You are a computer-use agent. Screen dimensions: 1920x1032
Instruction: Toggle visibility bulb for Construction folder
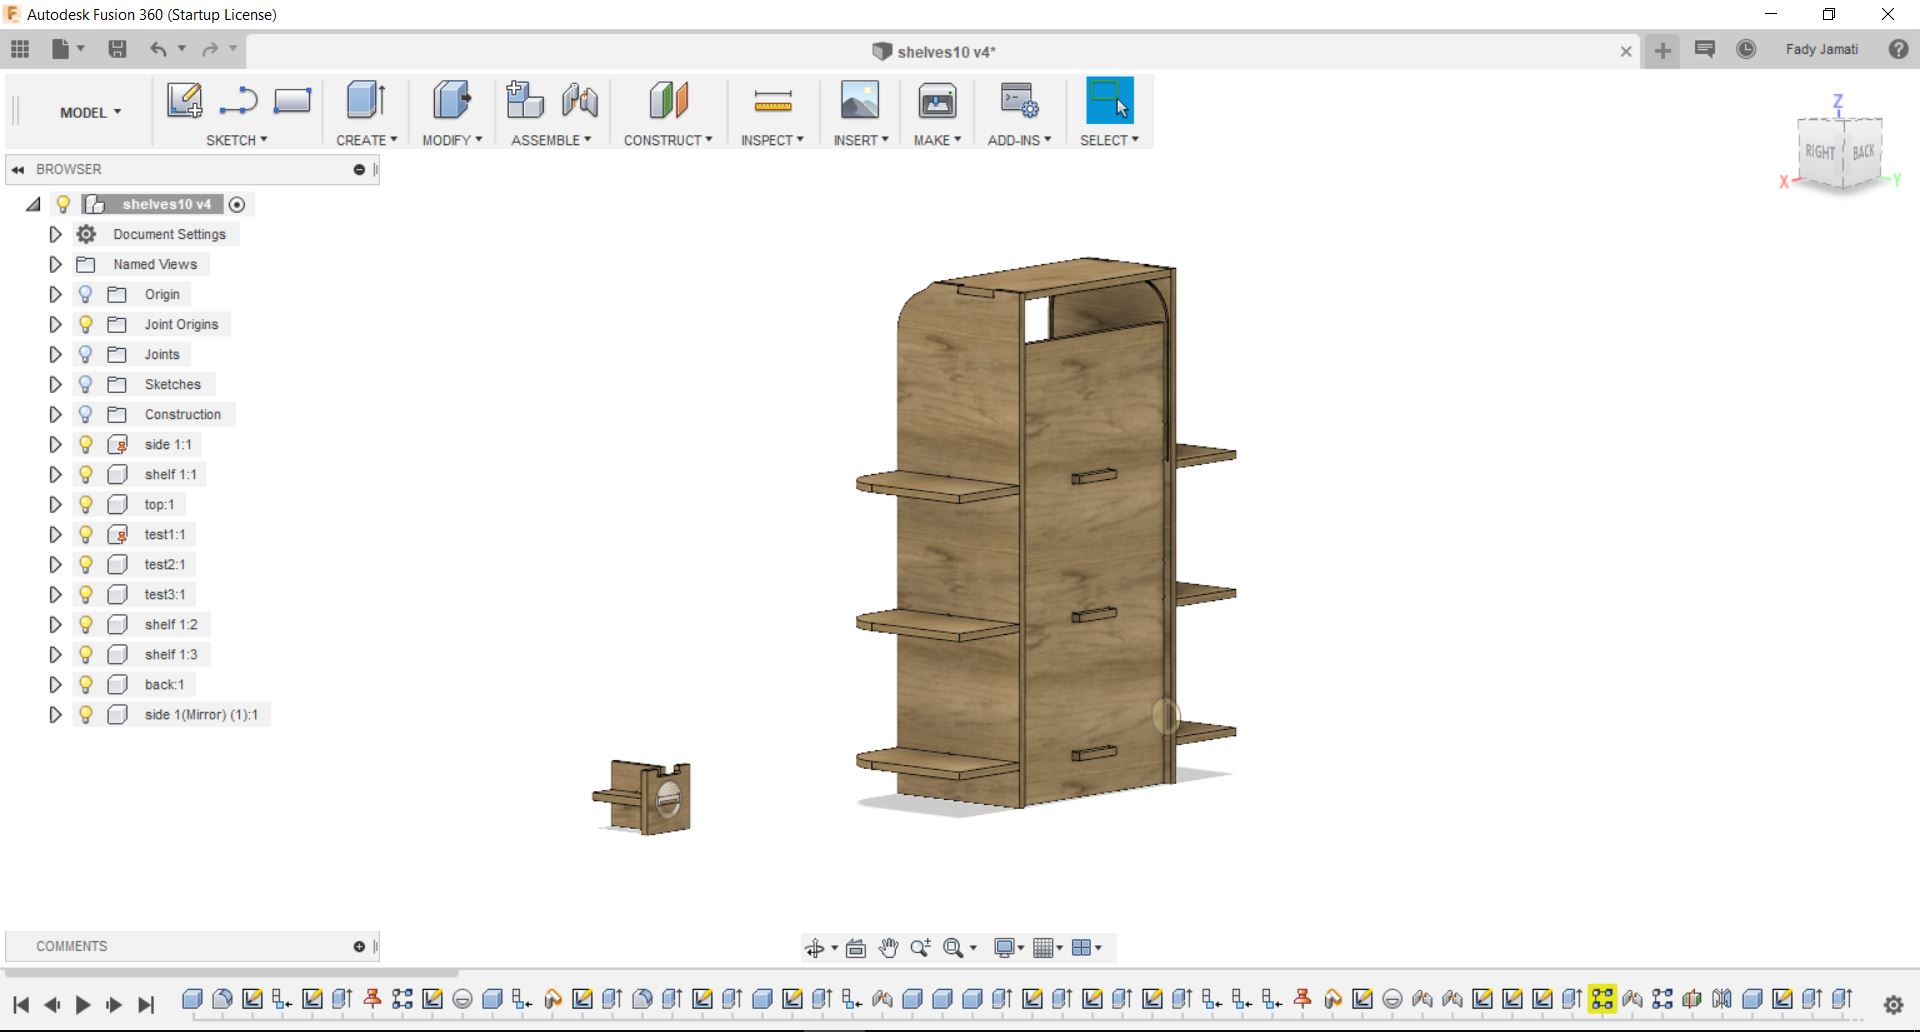coord(86,414)
